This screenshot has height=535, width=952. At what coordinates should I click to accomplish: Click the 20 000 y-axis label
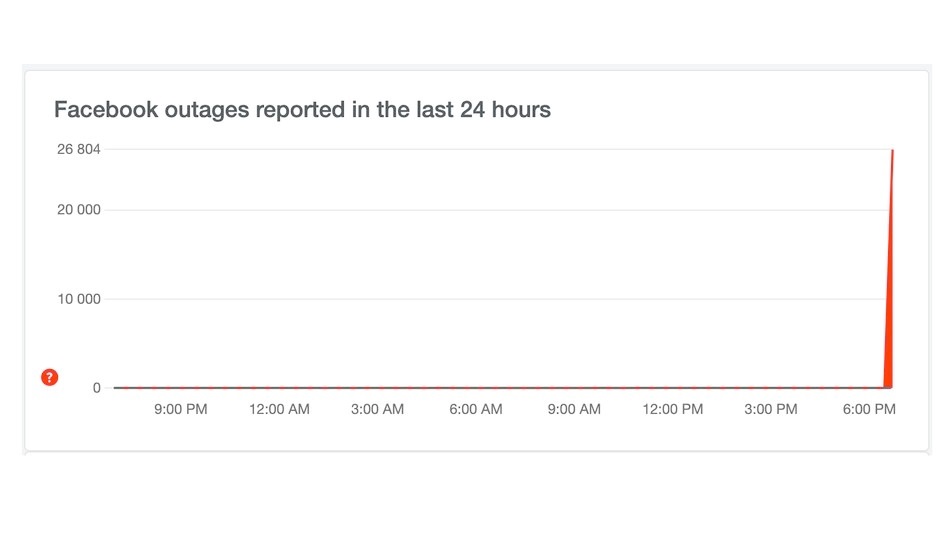(78, 210)
